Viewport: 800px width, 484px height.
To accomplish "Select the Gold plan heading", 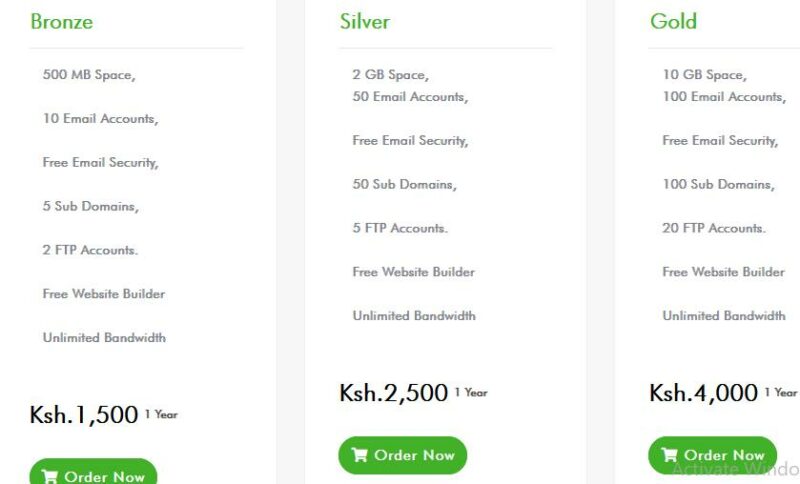I will tap(673, 21).
